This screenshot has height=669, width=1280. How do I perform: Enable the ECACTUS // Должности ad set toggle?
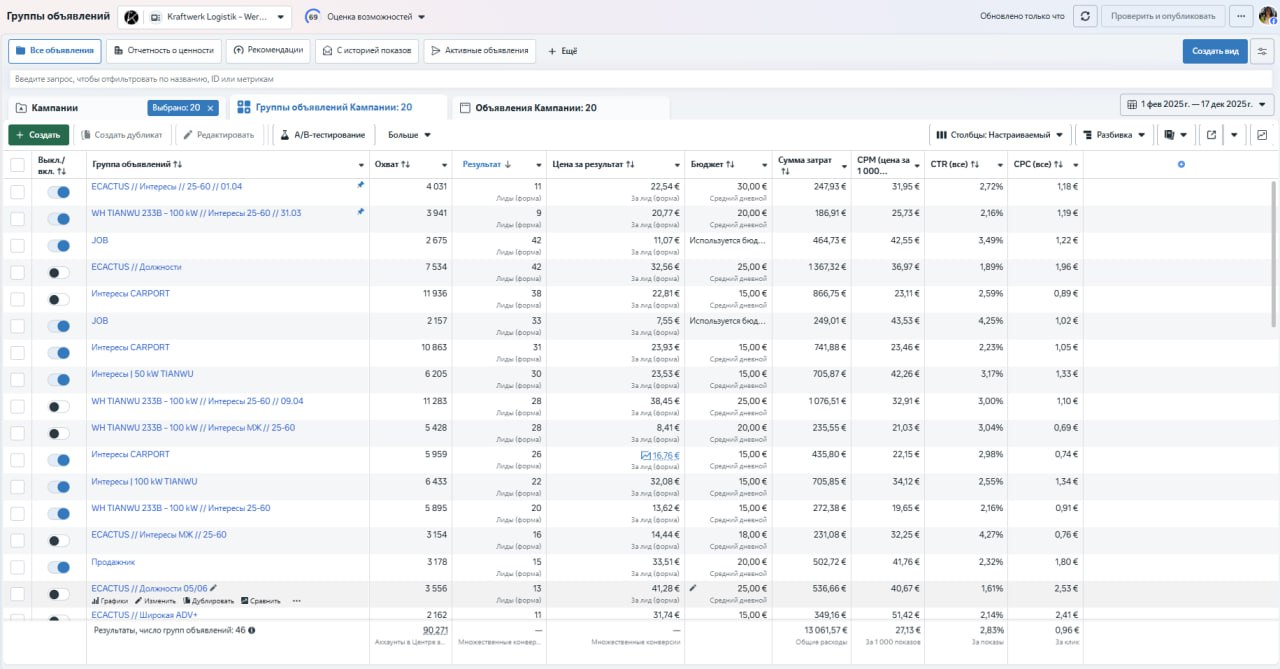click(x=59, y=272)
